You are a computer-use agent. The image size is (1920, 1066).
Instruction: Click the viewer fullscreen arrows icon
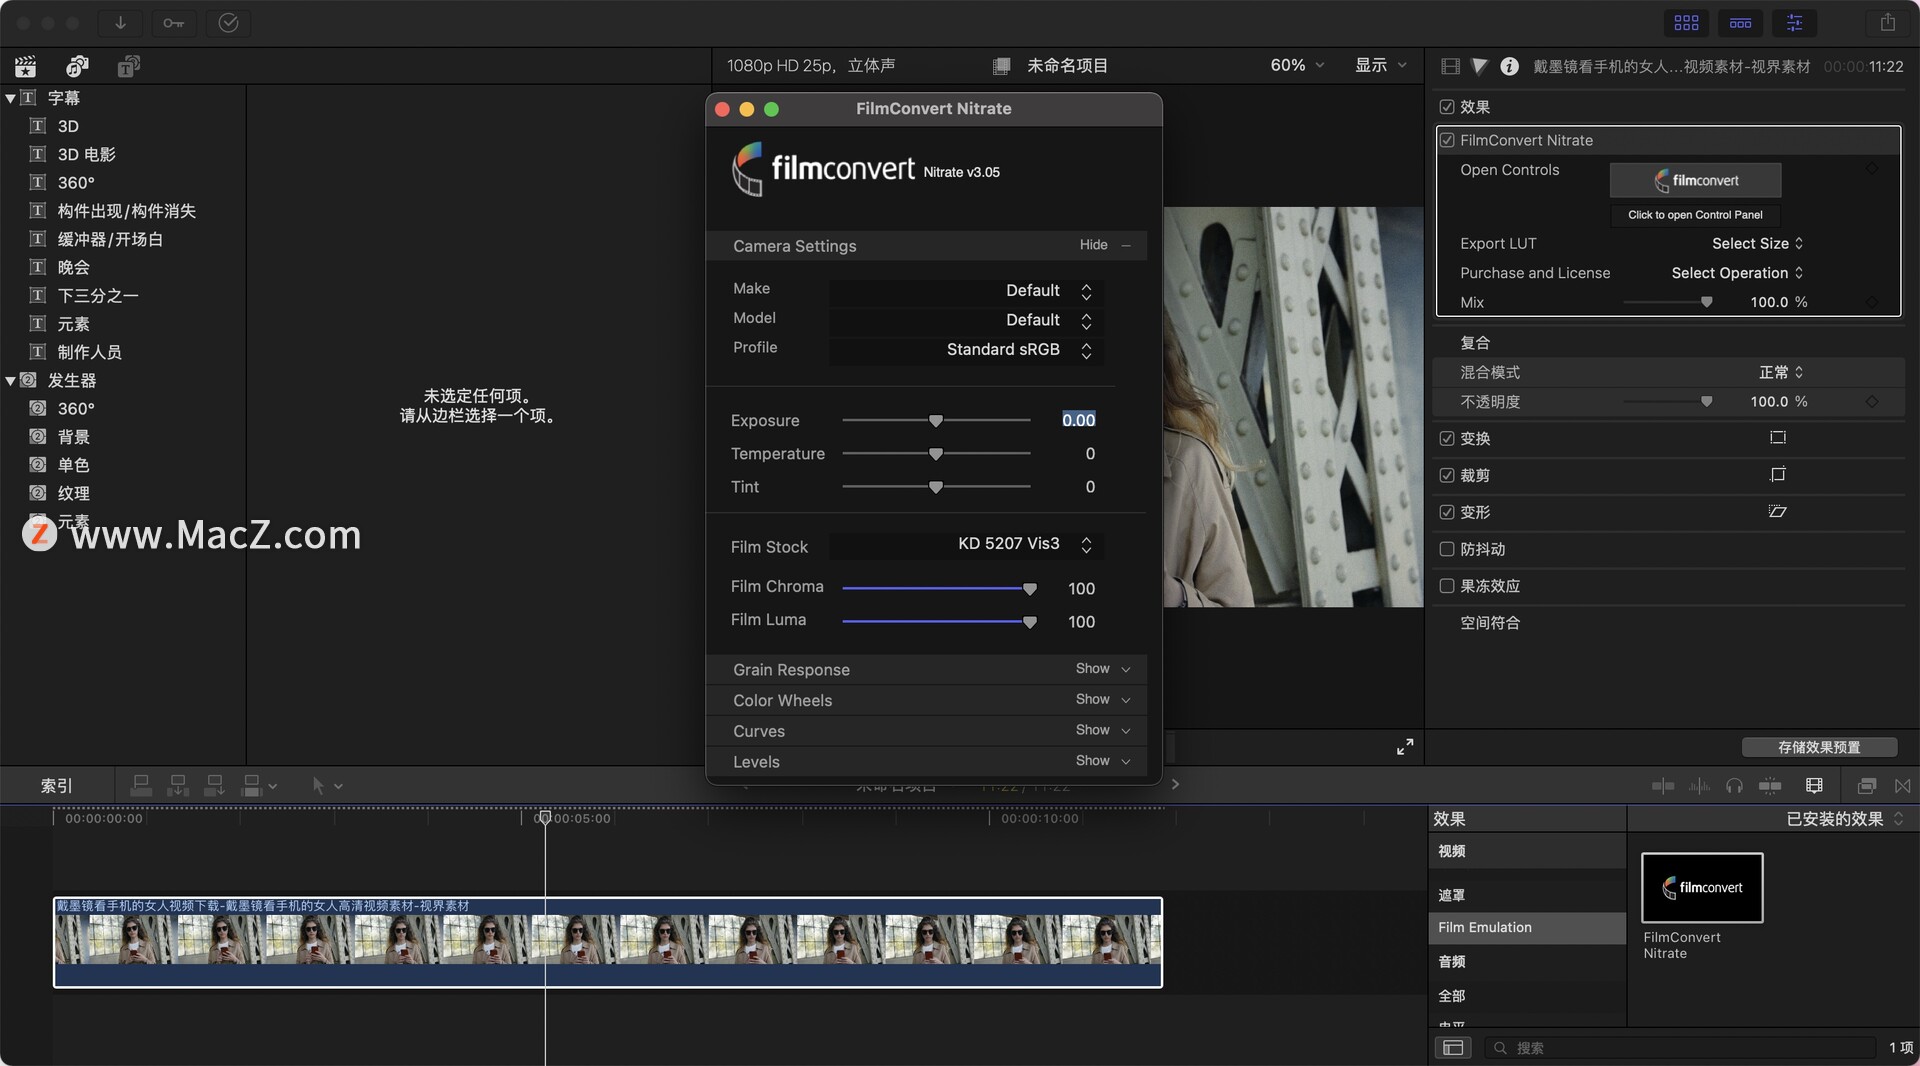click(x=1405, y=747)
